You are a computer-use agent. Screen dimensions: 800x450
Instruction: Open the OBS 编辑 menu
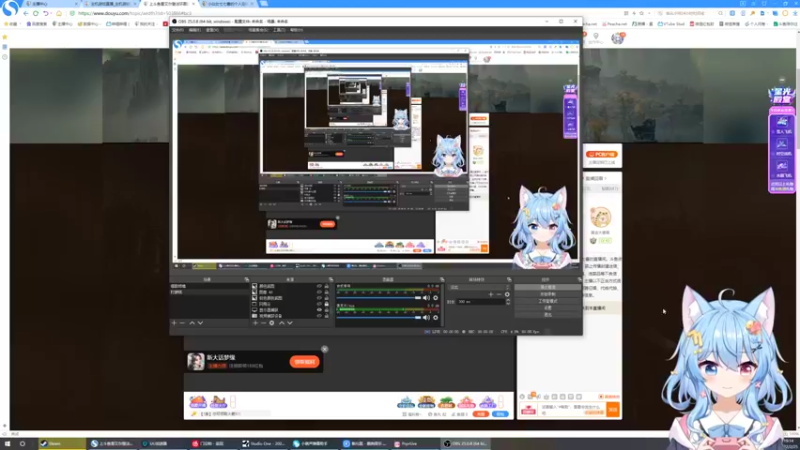tap(194, 30)
